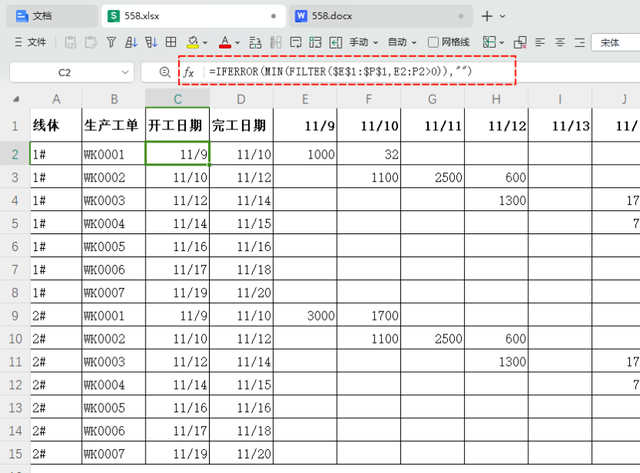
Task: Click the zoom magnifier icon in formula bar
Action: pyautogui.click(x=165, y=72)
